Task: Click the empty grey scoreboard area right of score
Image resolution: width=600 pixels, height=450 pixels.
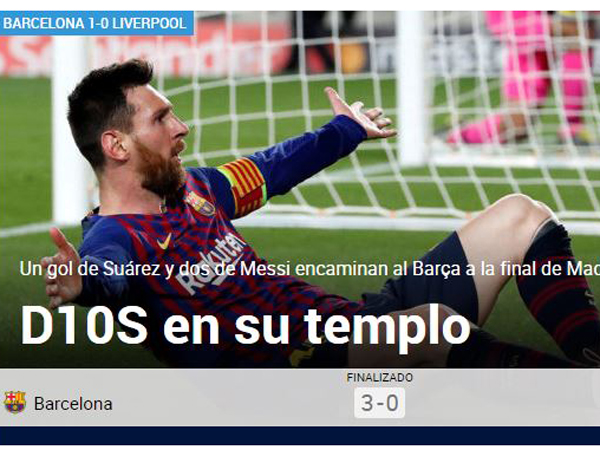Action: click(x=502, y=398)
